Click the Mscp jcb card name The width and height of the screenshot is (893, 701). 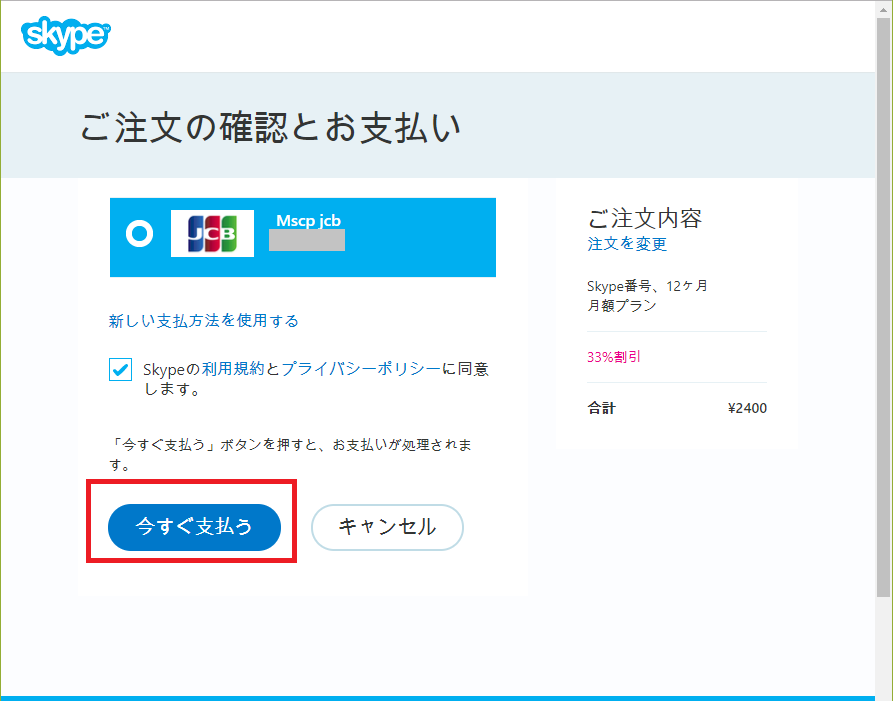308,220
